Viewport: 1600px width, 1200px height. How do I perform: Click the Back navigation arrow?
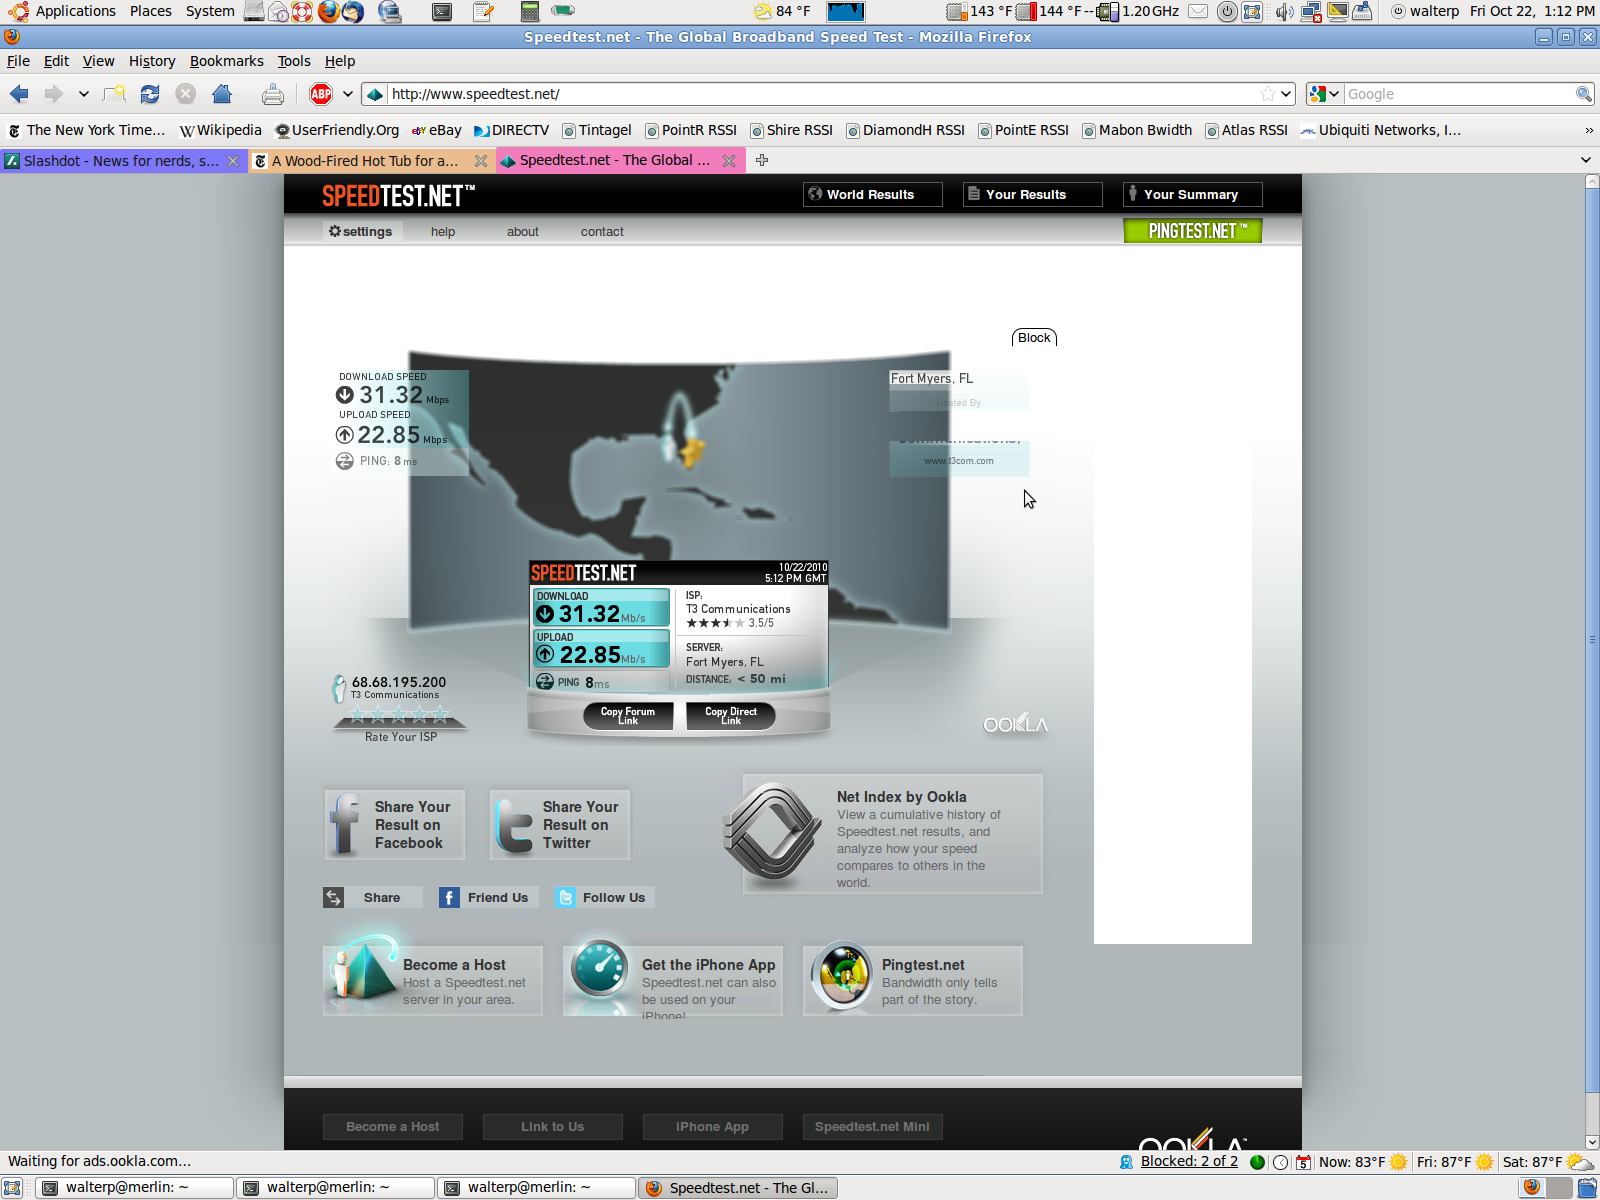(19, 94)
